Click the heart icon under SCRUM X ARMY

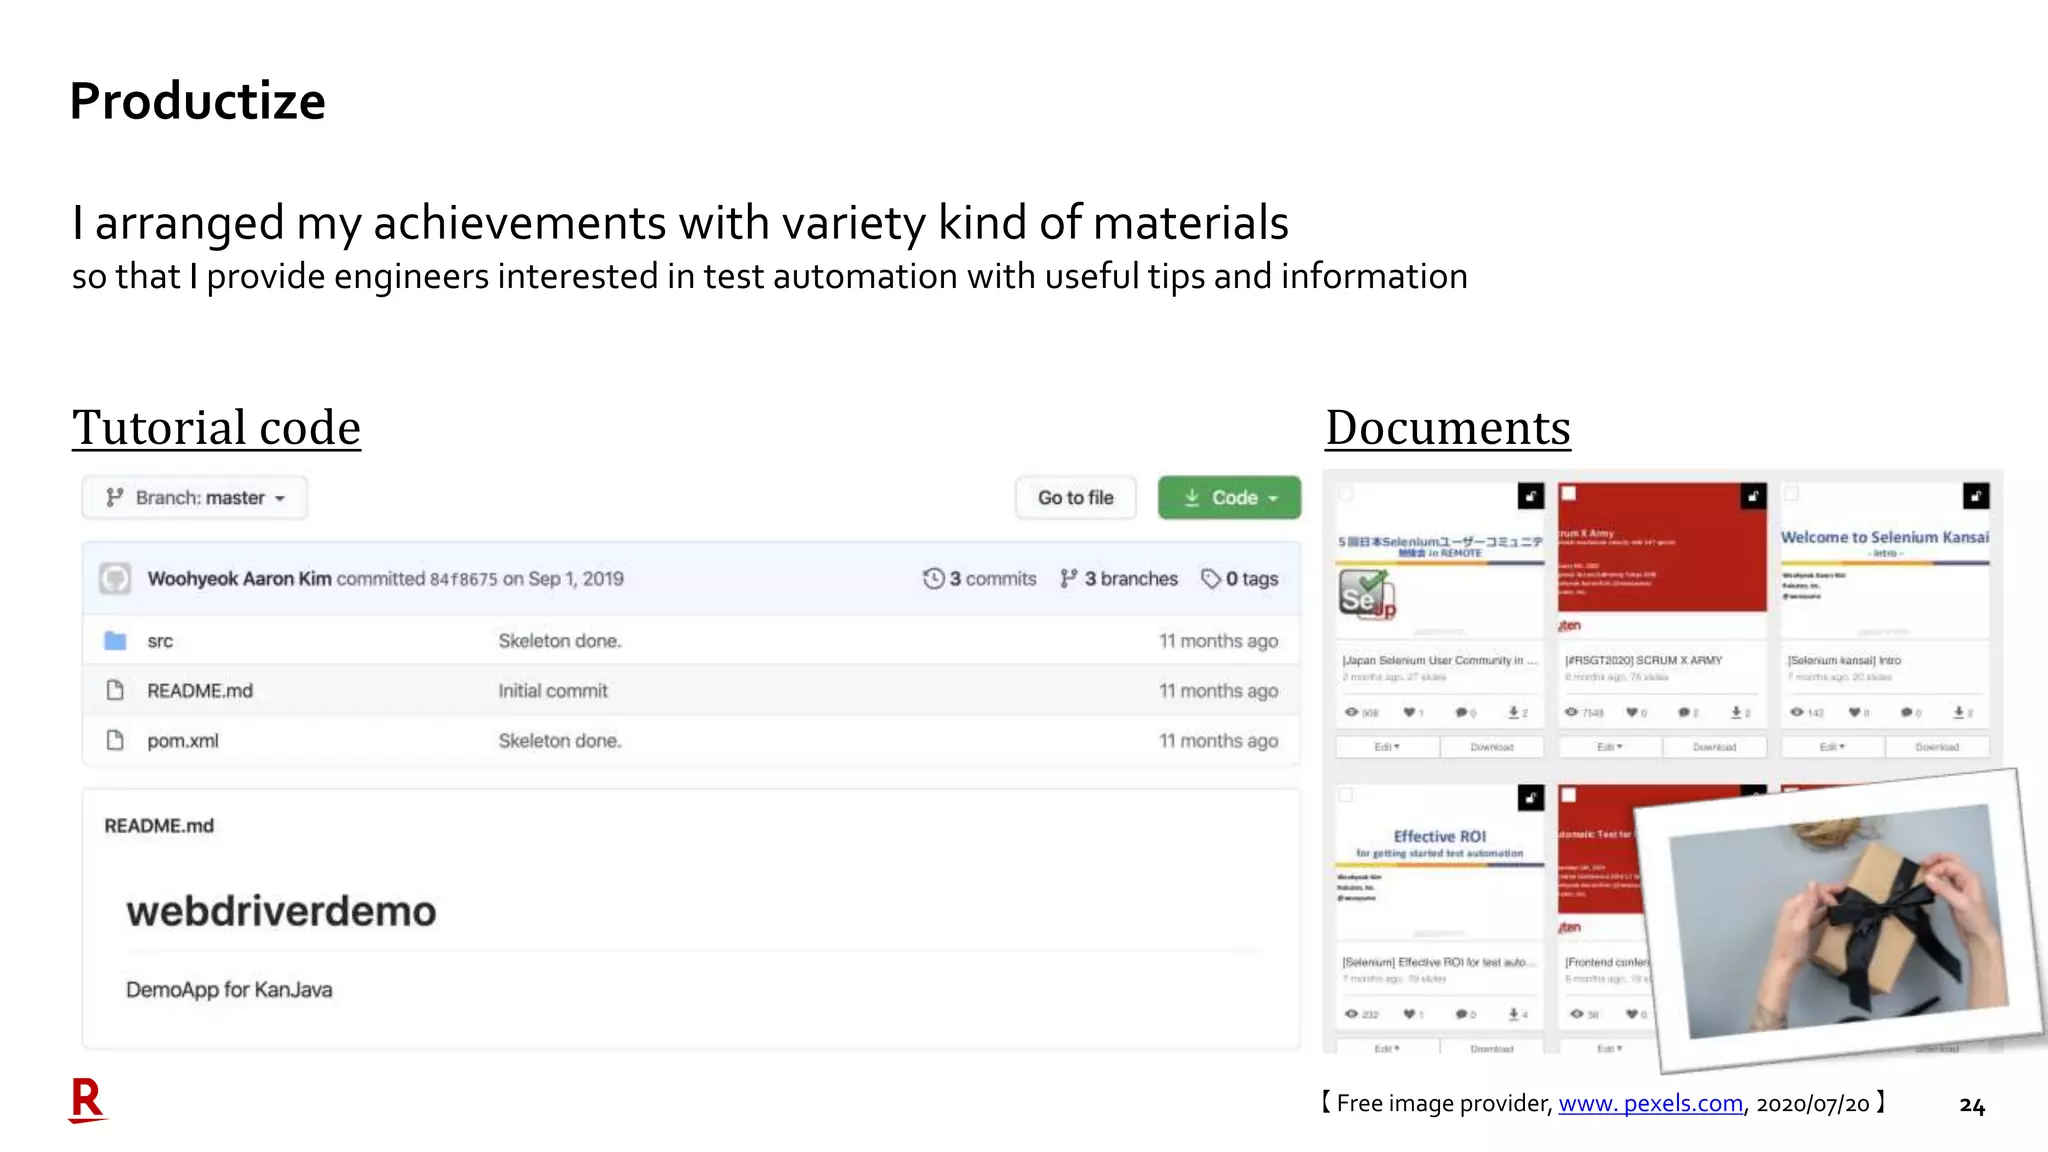pyautogui.click(x=1631, y=713)
